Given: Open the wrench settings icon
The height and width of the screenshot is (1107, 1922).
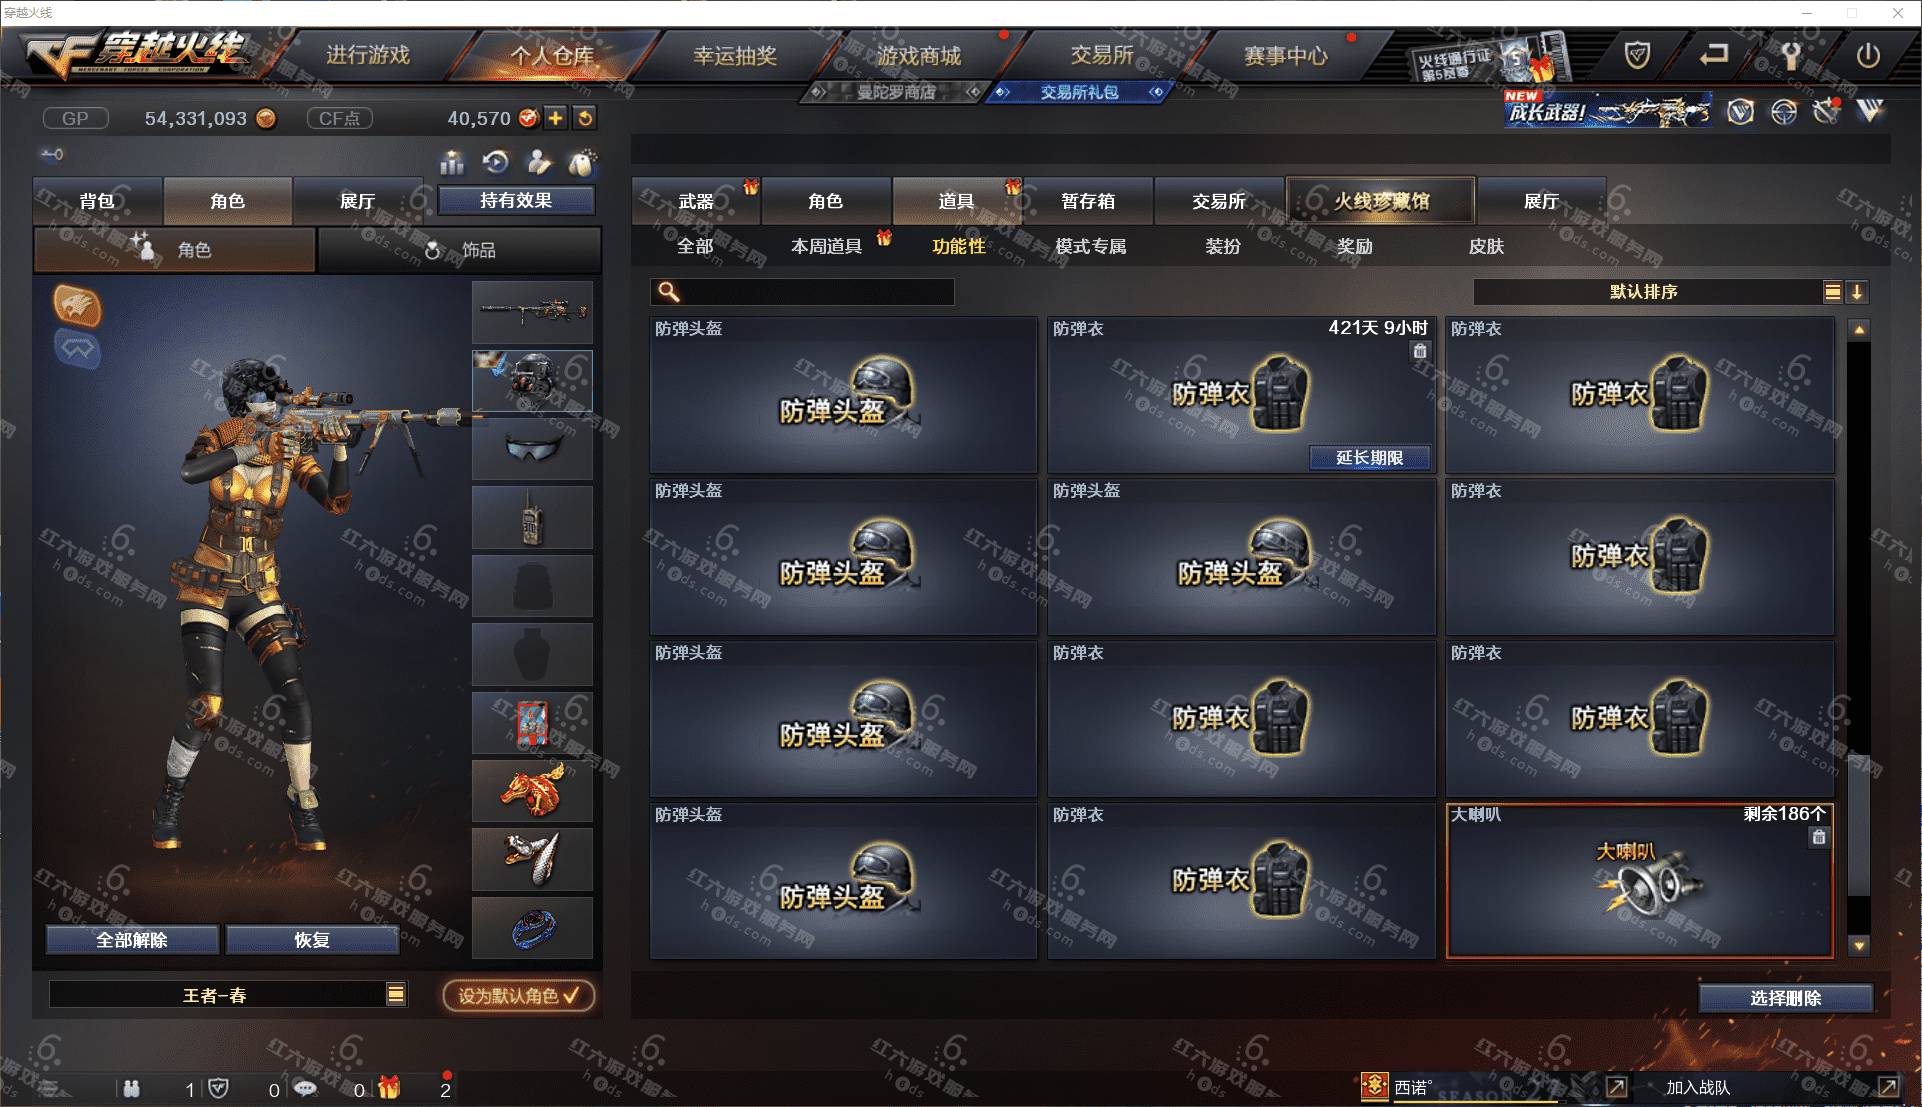Looking at the screenshot, I should (x=1791, y=56).
